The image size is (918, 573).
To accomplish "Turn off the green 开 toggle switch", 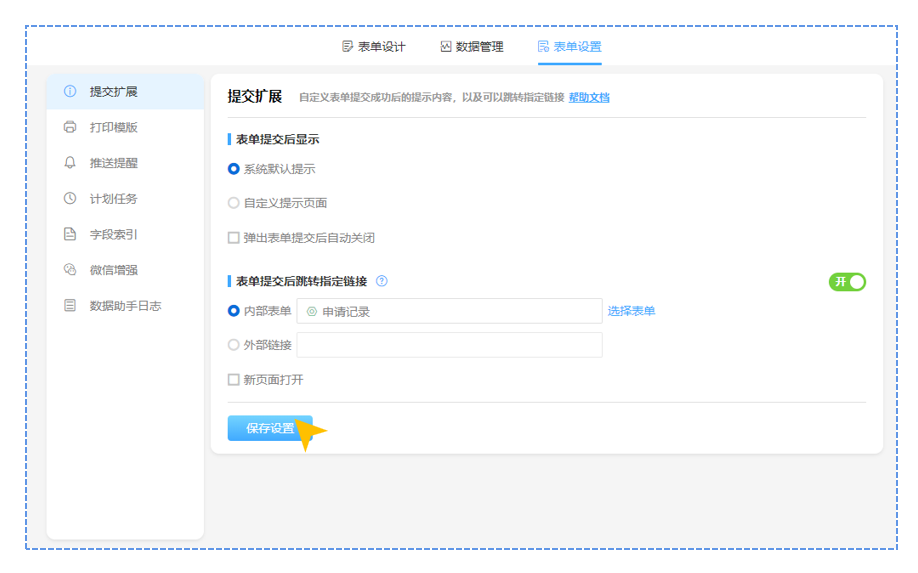I will (847, 282).
